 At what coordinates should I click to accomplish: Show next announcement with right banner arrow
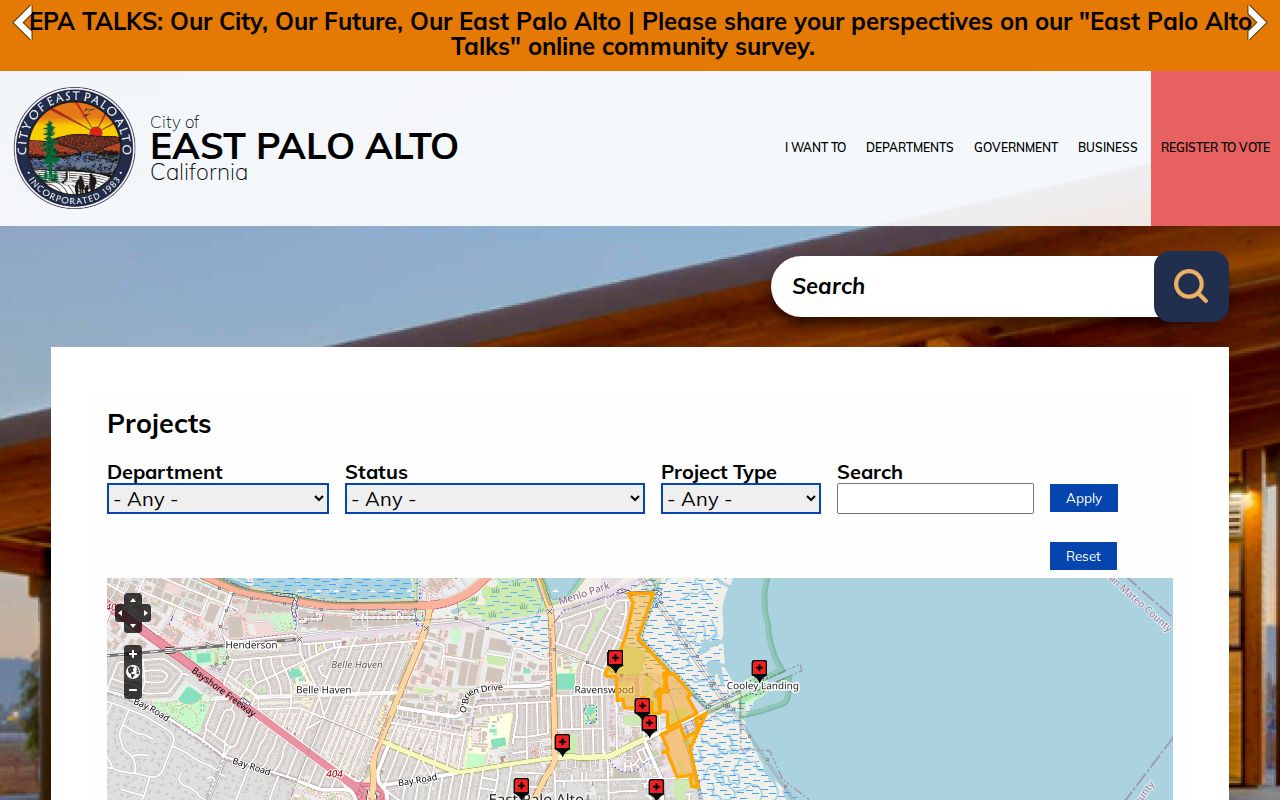(1257, 22)
